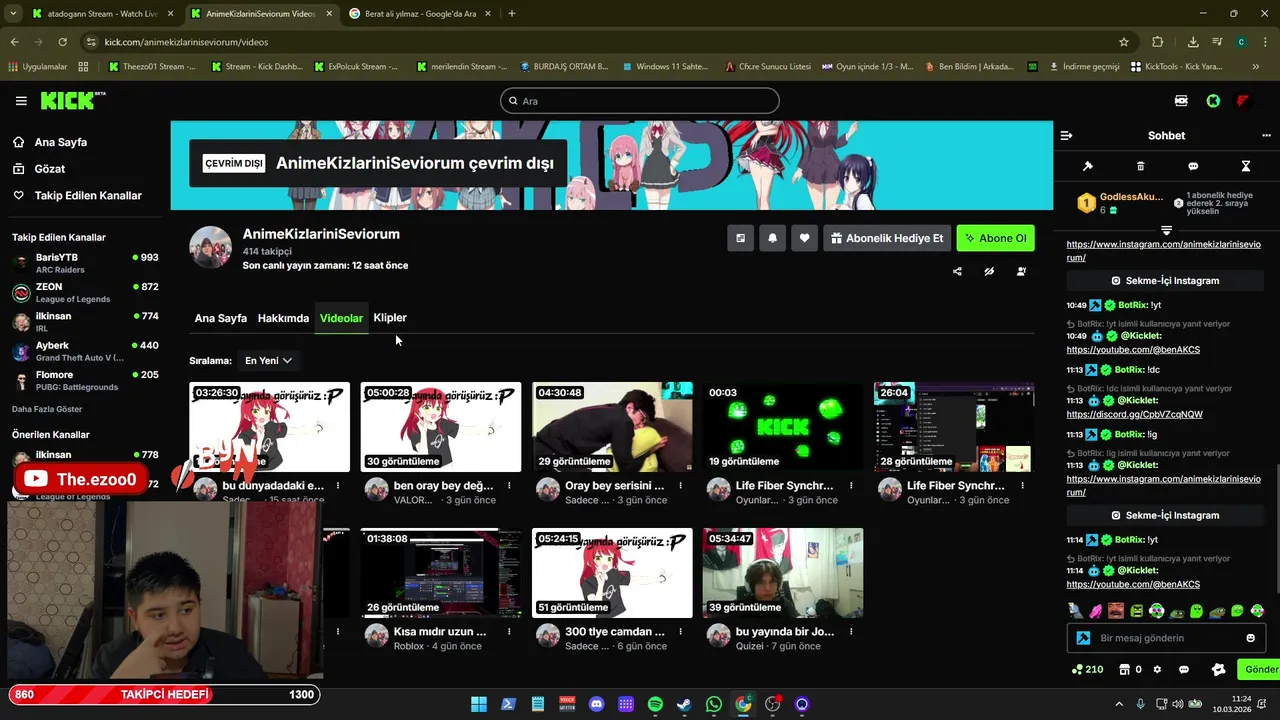Toggle the crossed-eye hide icon
The image size is (1280, 720).
[989, 271]
